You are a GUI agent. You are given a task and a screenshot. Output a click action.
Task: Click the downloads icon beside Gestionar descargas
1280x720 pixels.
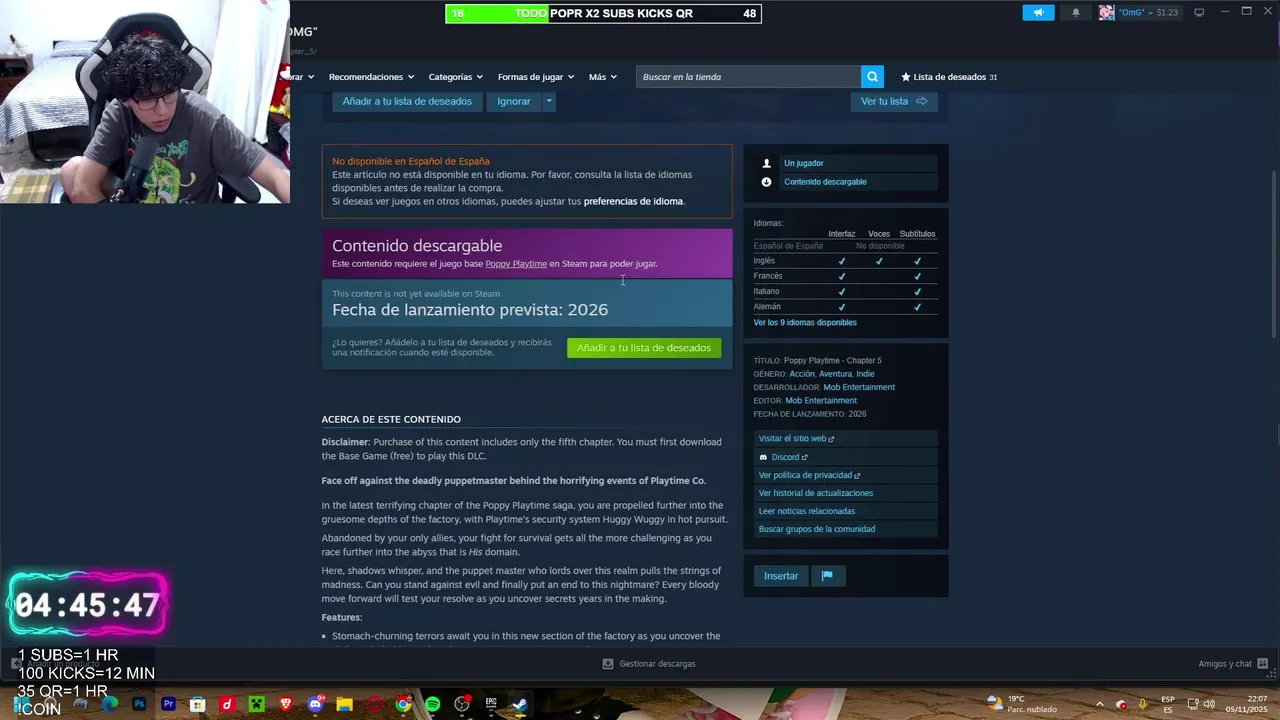(x=607, y=664)
